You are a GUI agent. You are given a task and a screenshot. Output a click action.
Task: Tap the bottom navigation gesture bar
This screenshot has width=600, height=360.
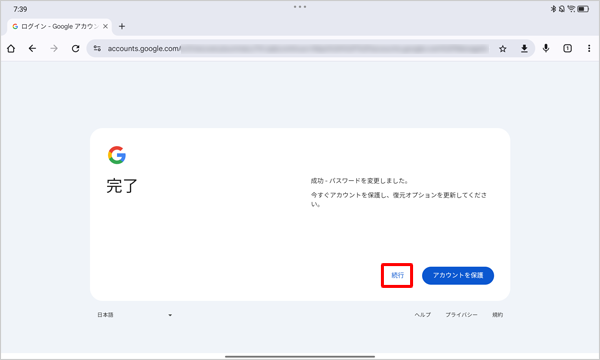(300, 357)
